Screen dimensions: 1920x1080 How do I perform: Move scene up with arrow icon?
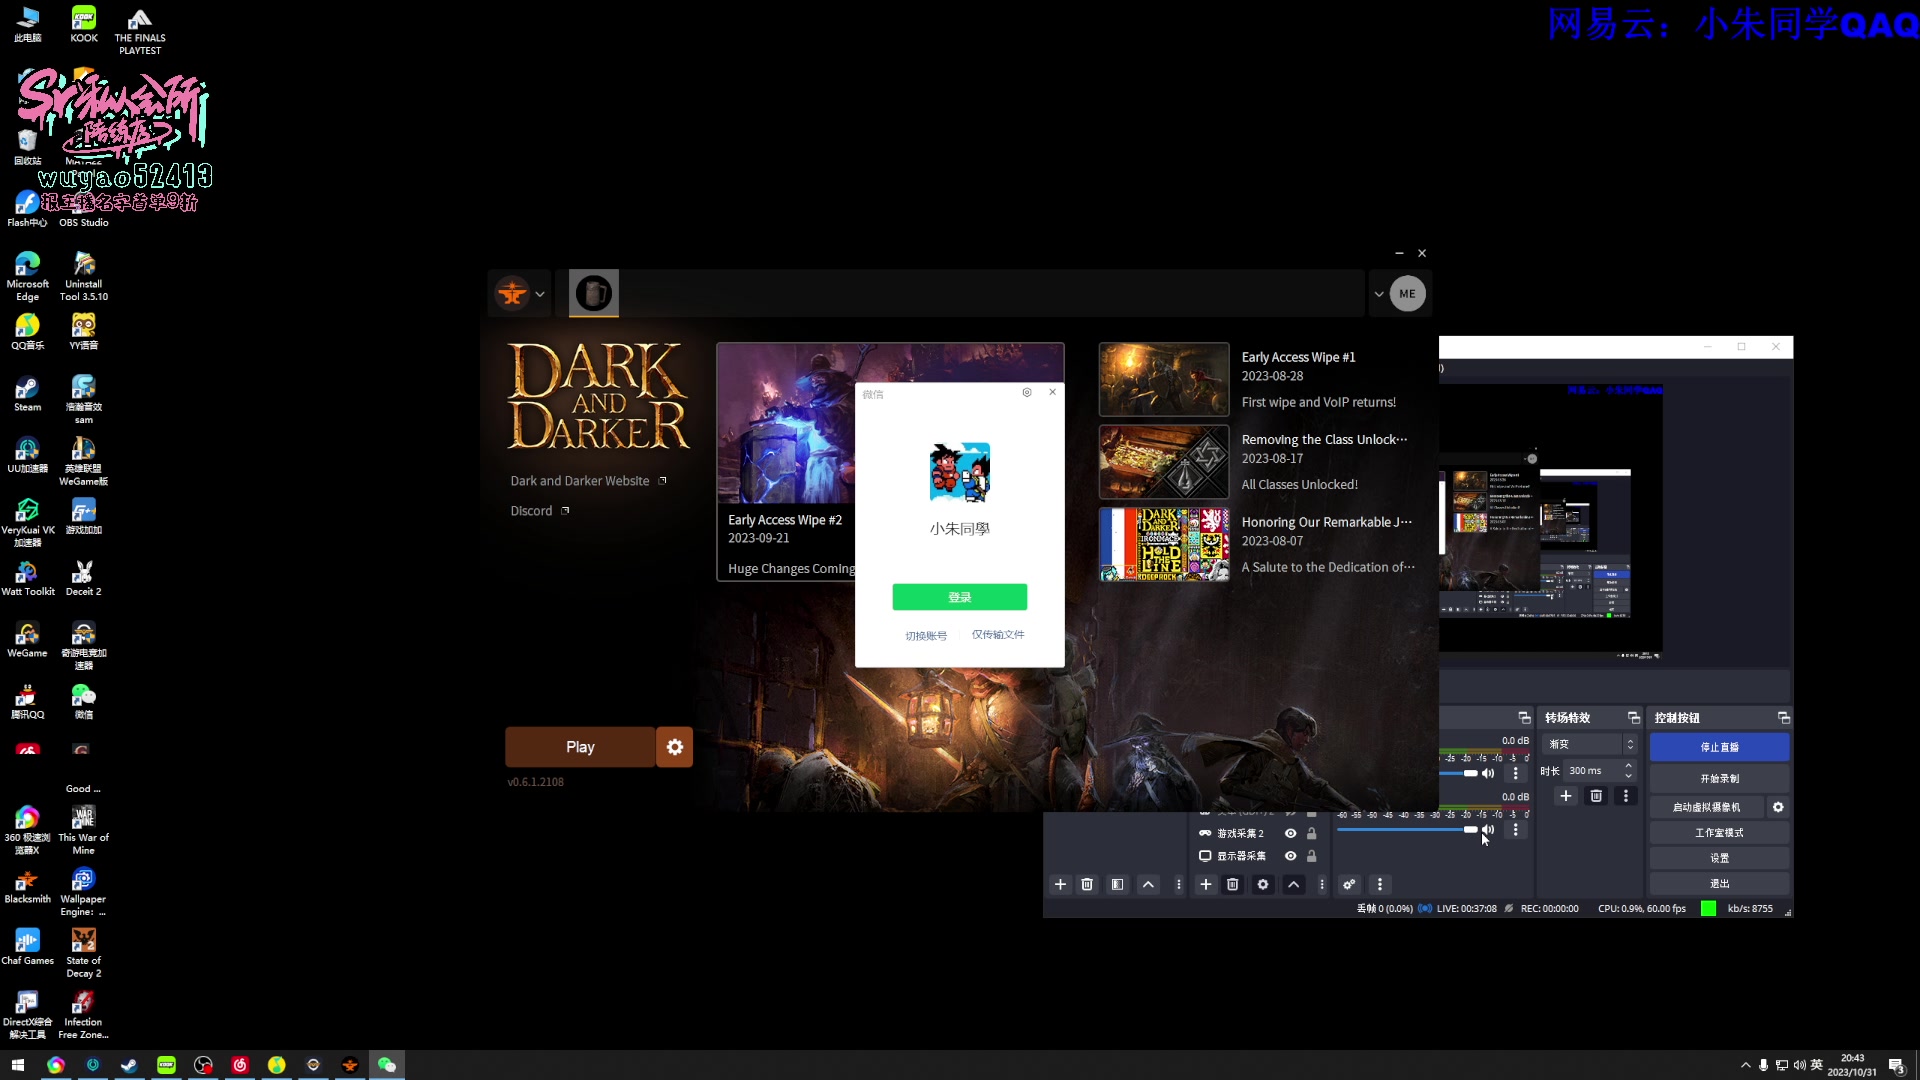coord(1148,885)
